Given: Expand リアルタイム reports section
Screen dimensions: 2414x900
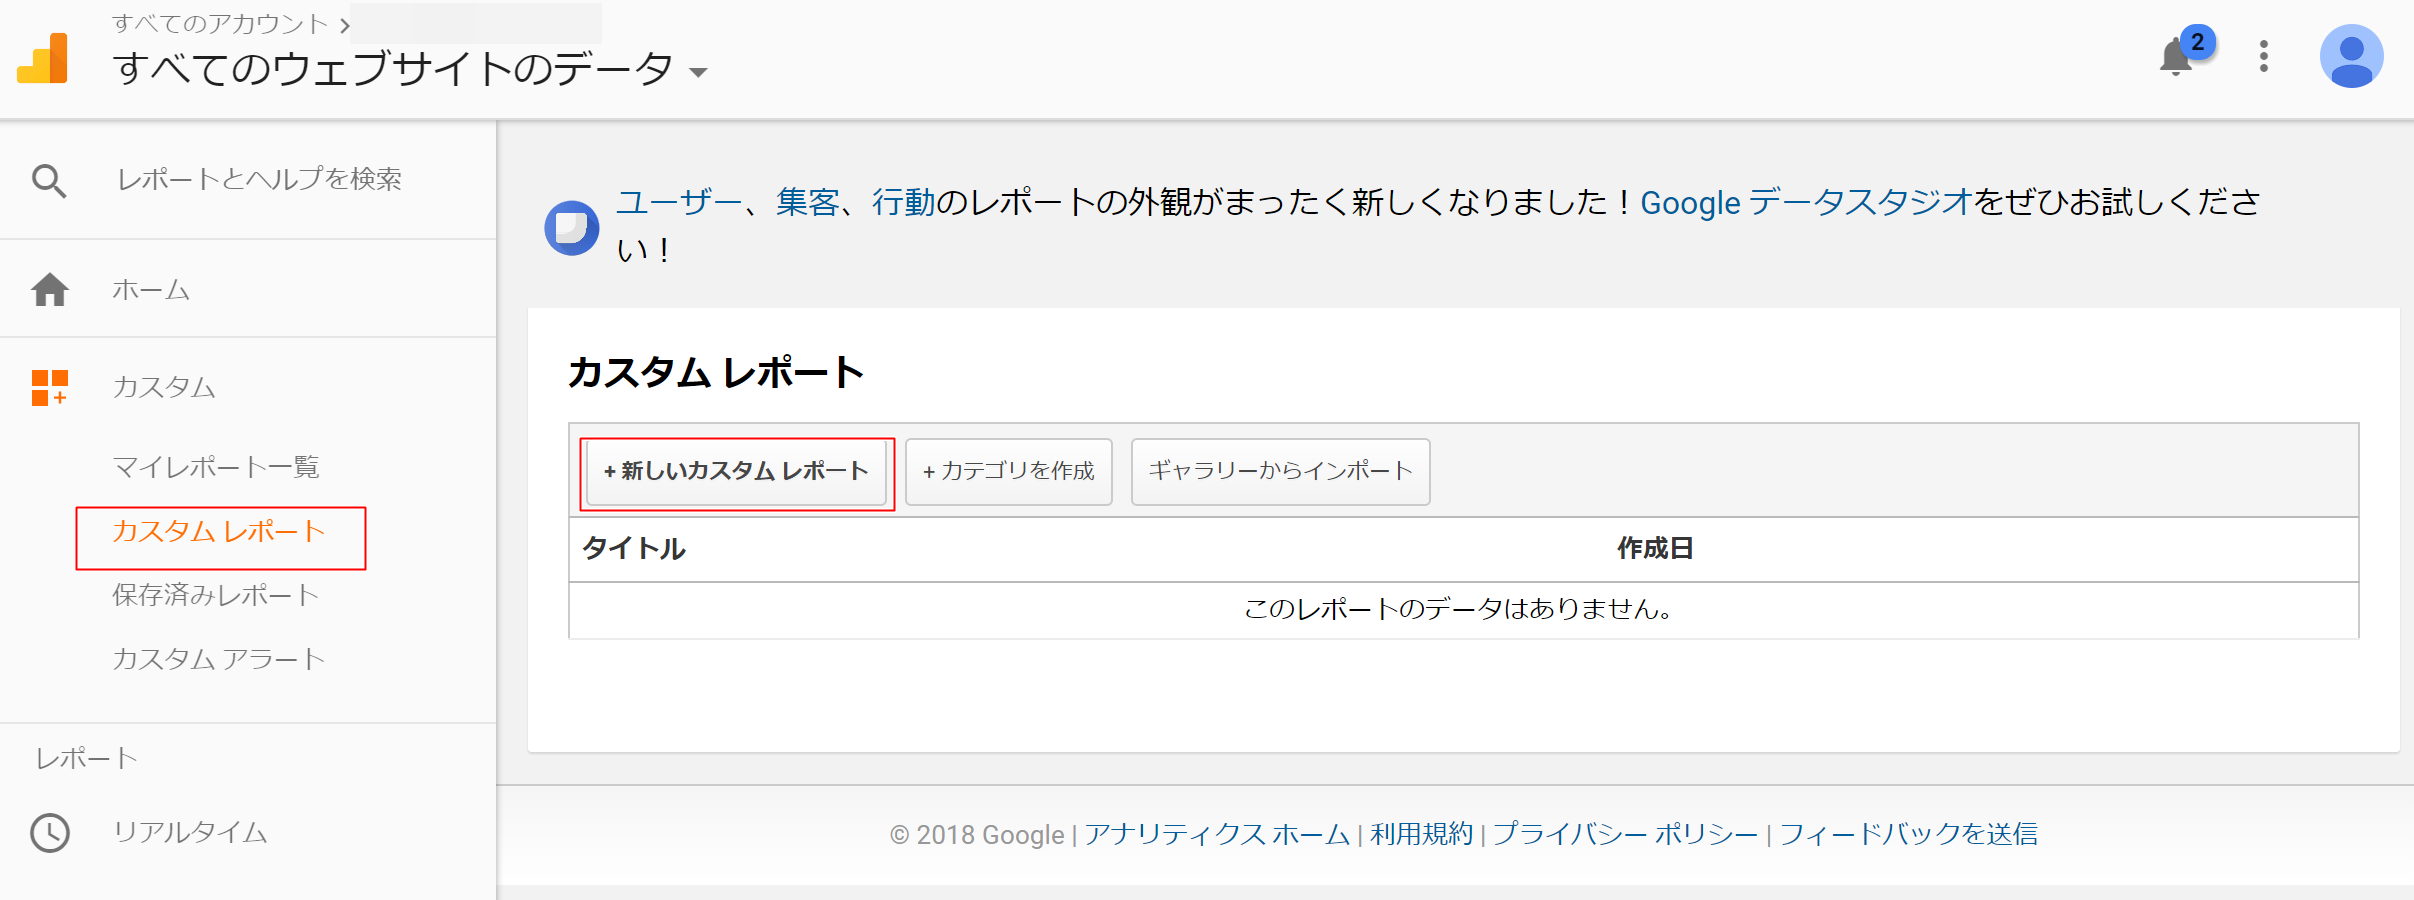Looking at the screenshot, I should click(190, 832).
